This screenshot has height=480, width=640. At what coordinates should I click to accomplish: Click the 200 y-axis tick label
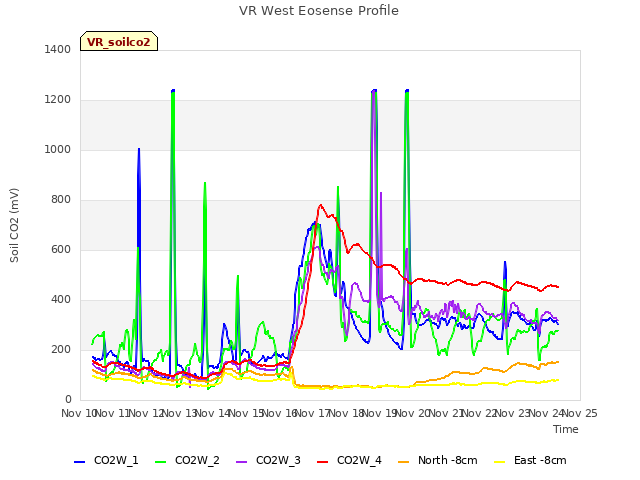coord(61,349)
